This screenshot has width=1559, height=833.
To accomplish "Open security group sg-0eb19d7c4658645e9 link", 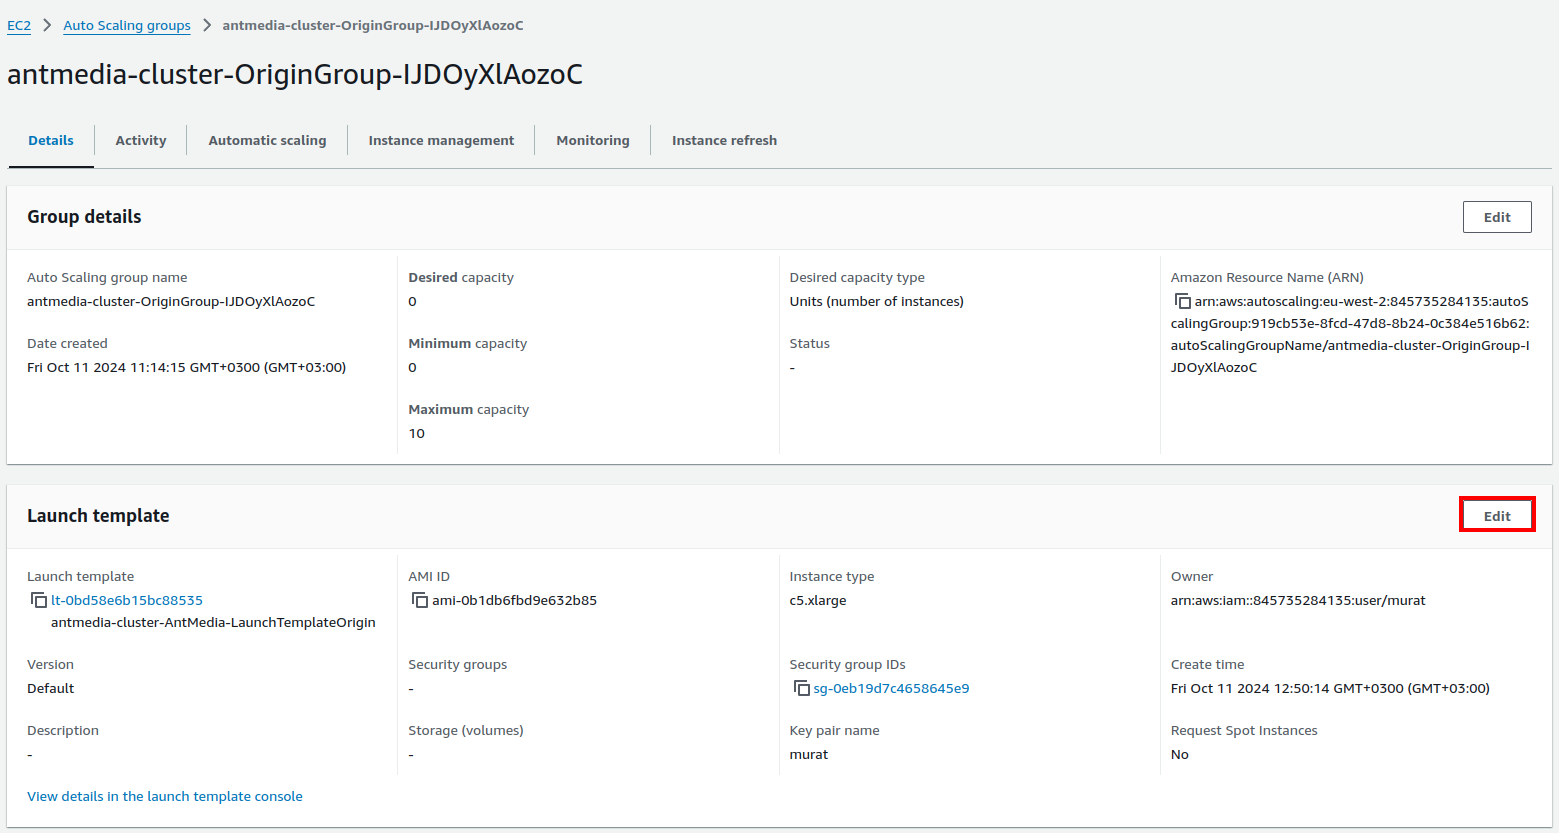I will (891, 688).
